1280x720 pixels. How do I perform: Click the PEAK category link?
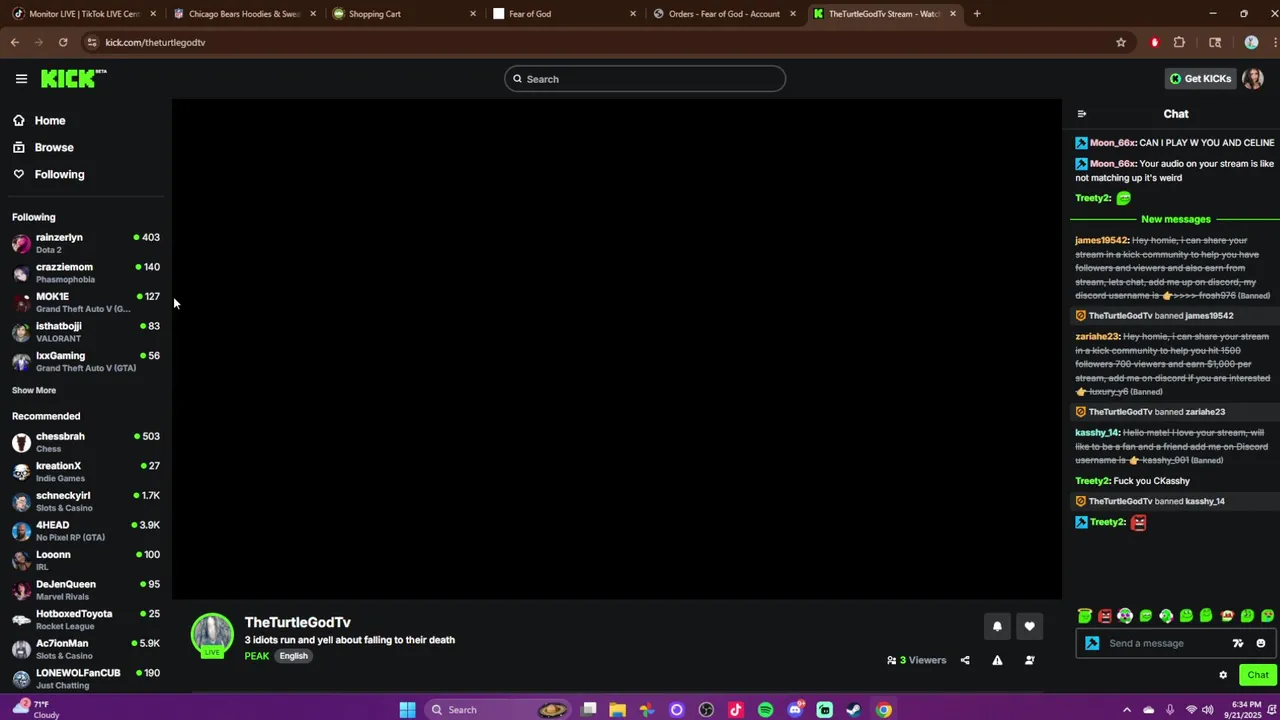point(256,656)
